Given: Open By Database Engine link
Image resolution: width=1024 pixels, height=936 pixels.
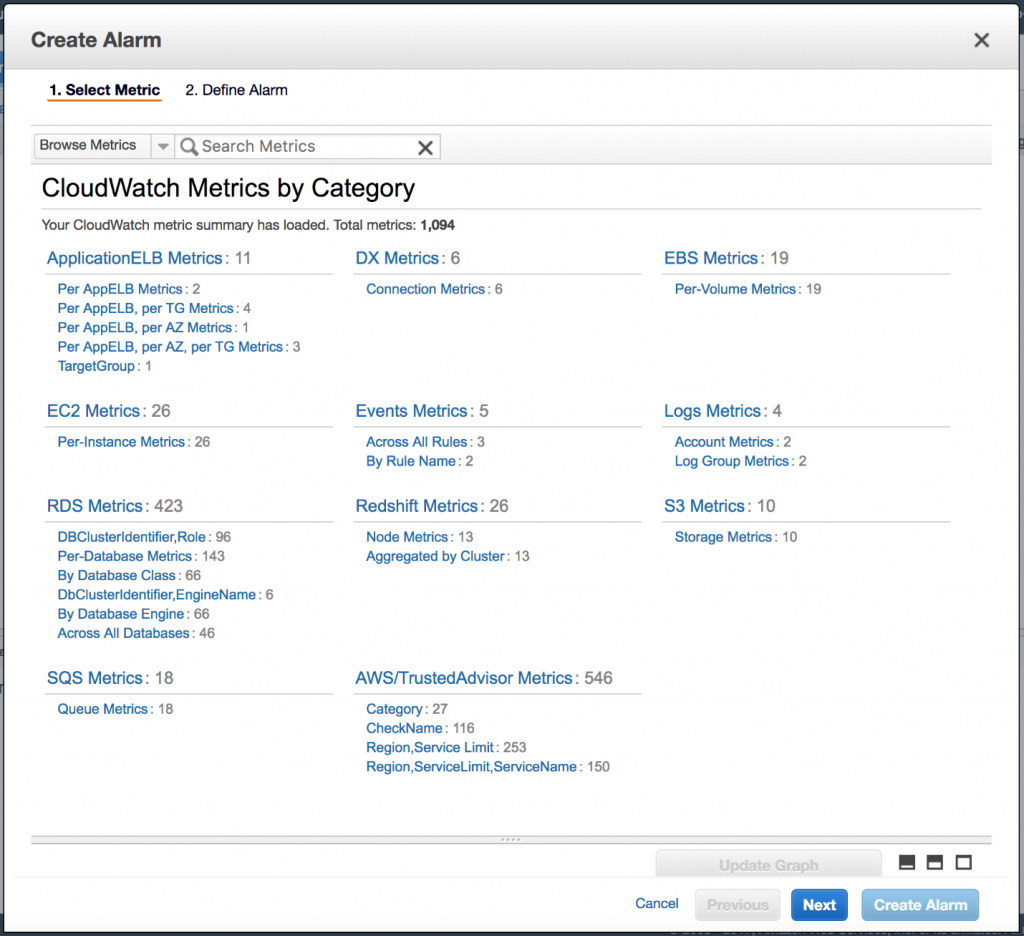Looking at the screenshot, I should tap(121, 614).
